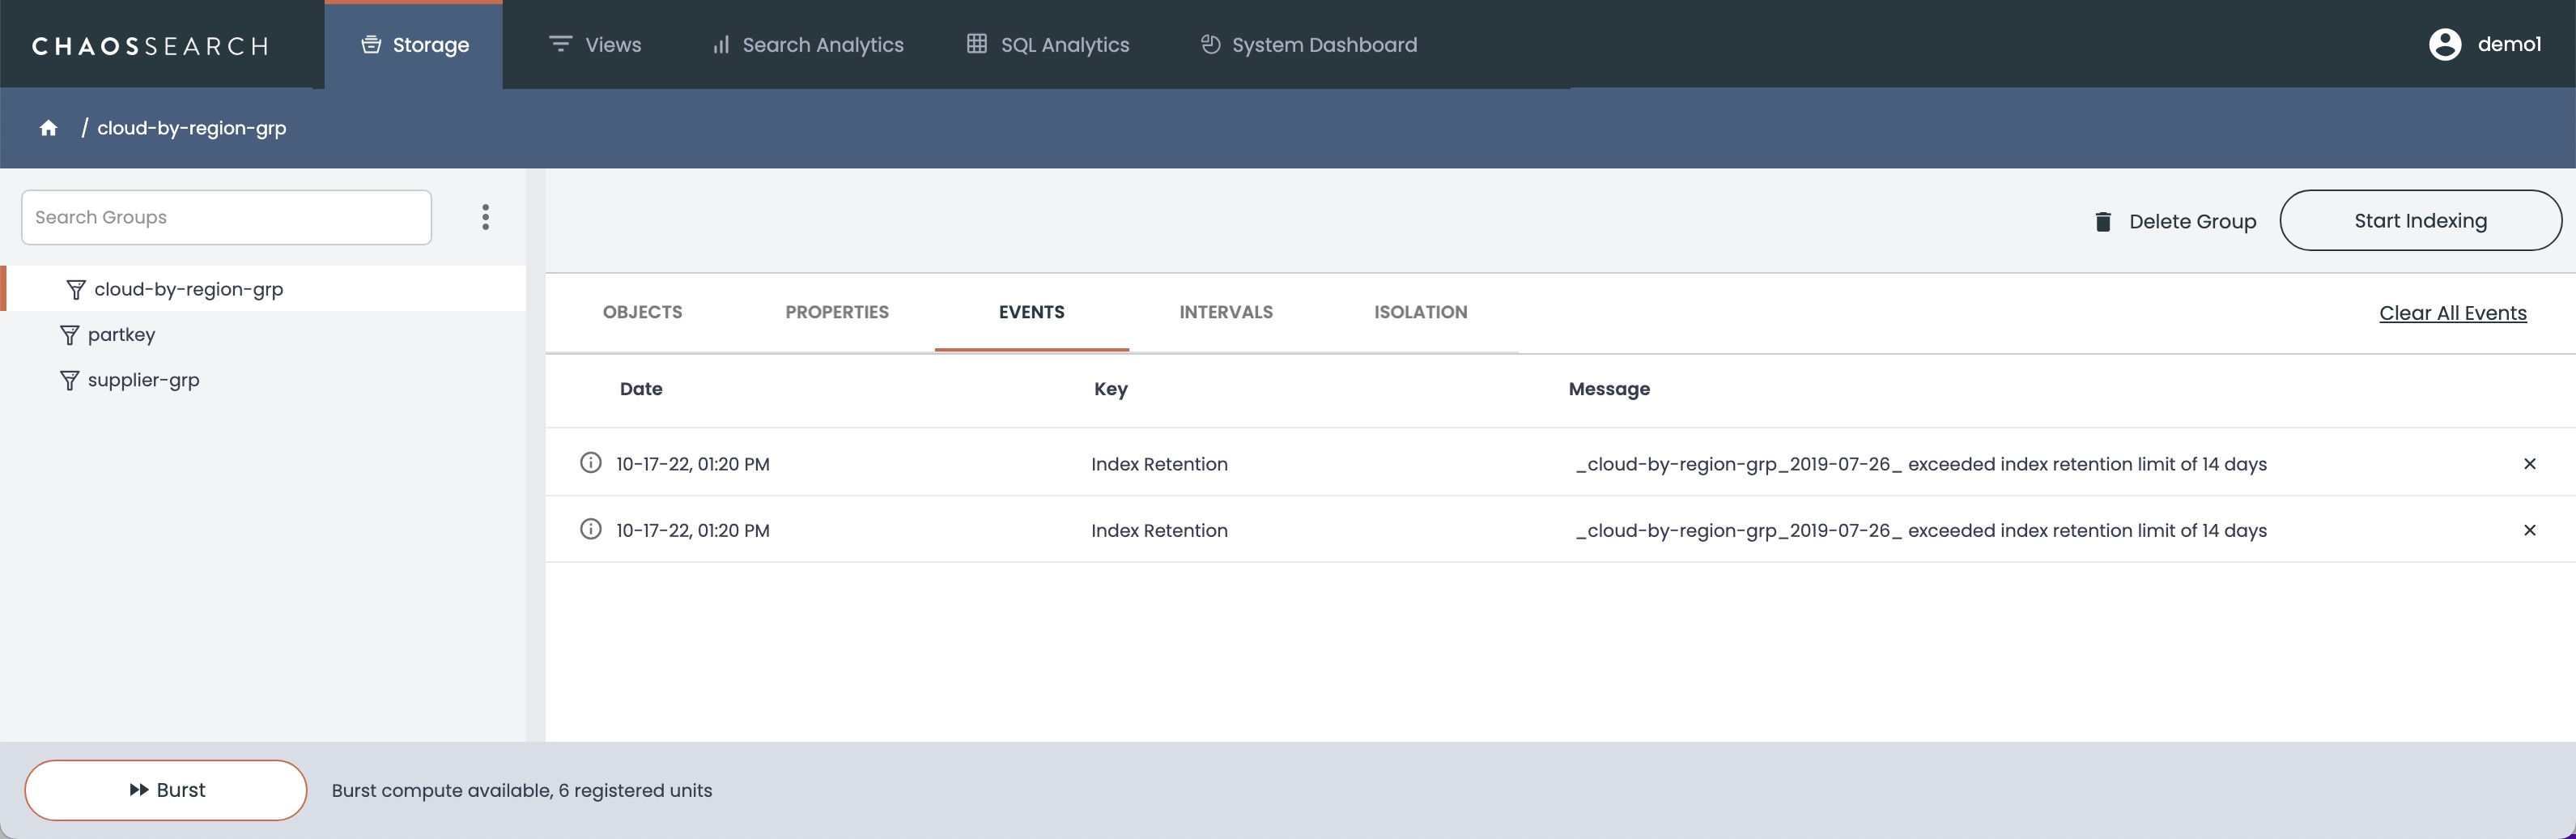Clear all events

(x=2452, y=313)
